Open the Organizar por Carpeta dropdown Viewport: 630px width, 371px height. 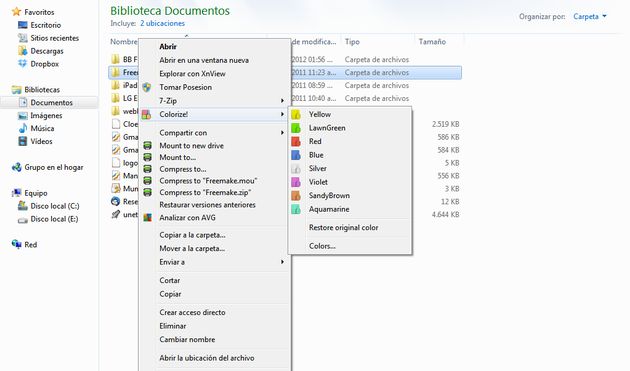tap(590, 16)
